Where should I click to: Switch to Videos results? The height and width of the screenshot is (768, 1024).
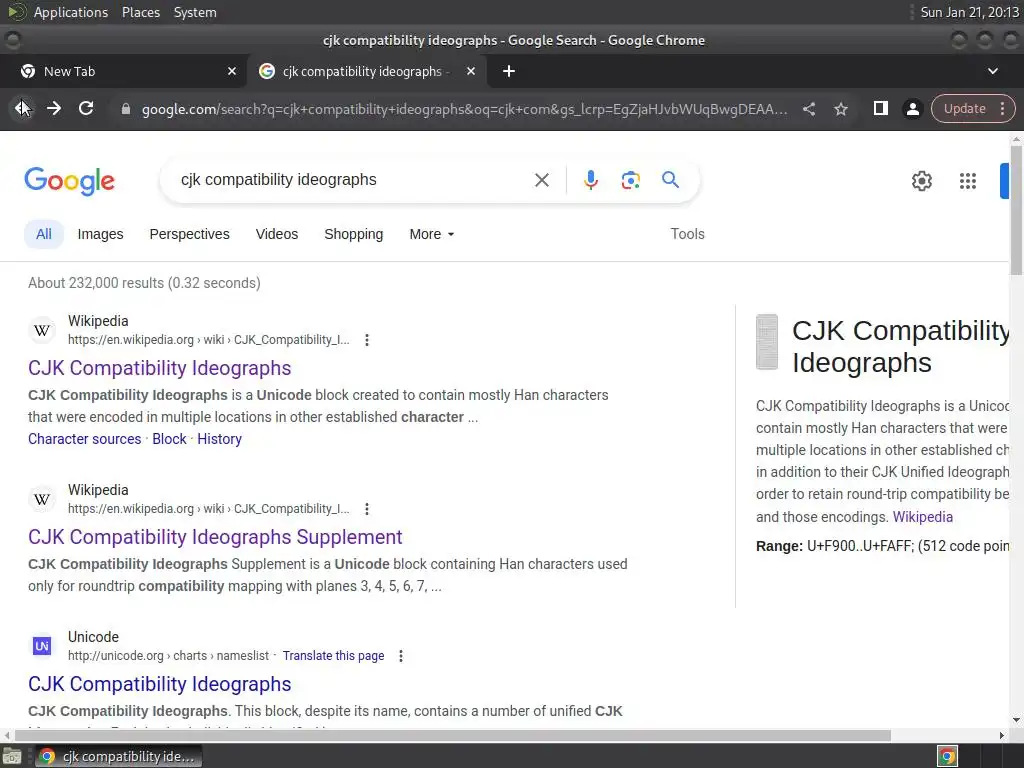(x=277, y=234)
